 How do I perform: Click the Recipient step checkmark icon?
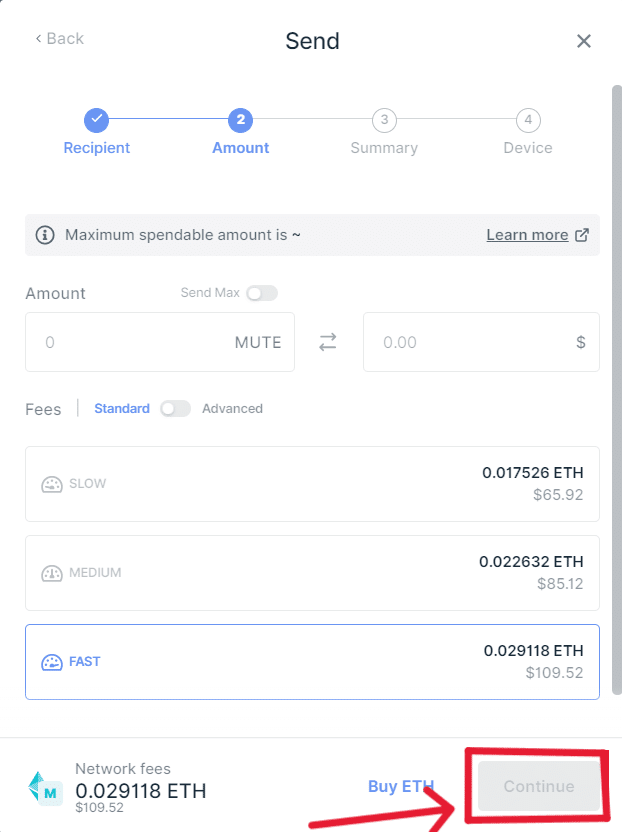[x=96, y=119]
